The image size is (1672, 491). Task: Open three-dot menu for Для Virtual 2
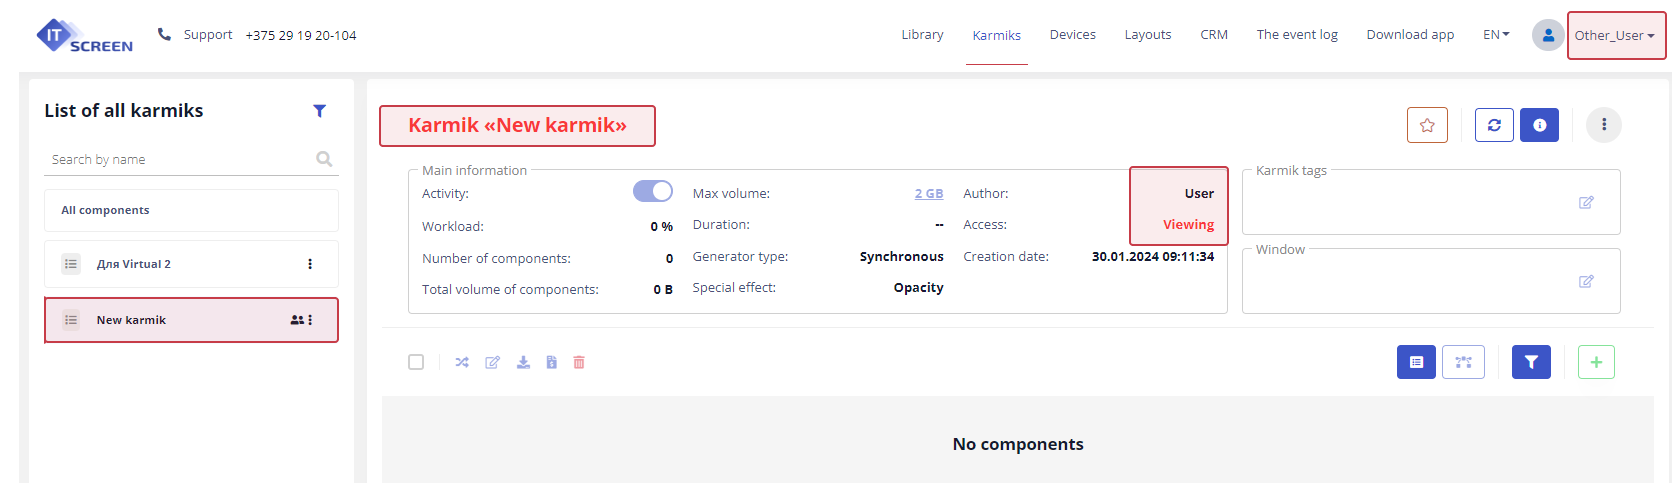click(x=310, y=264)
